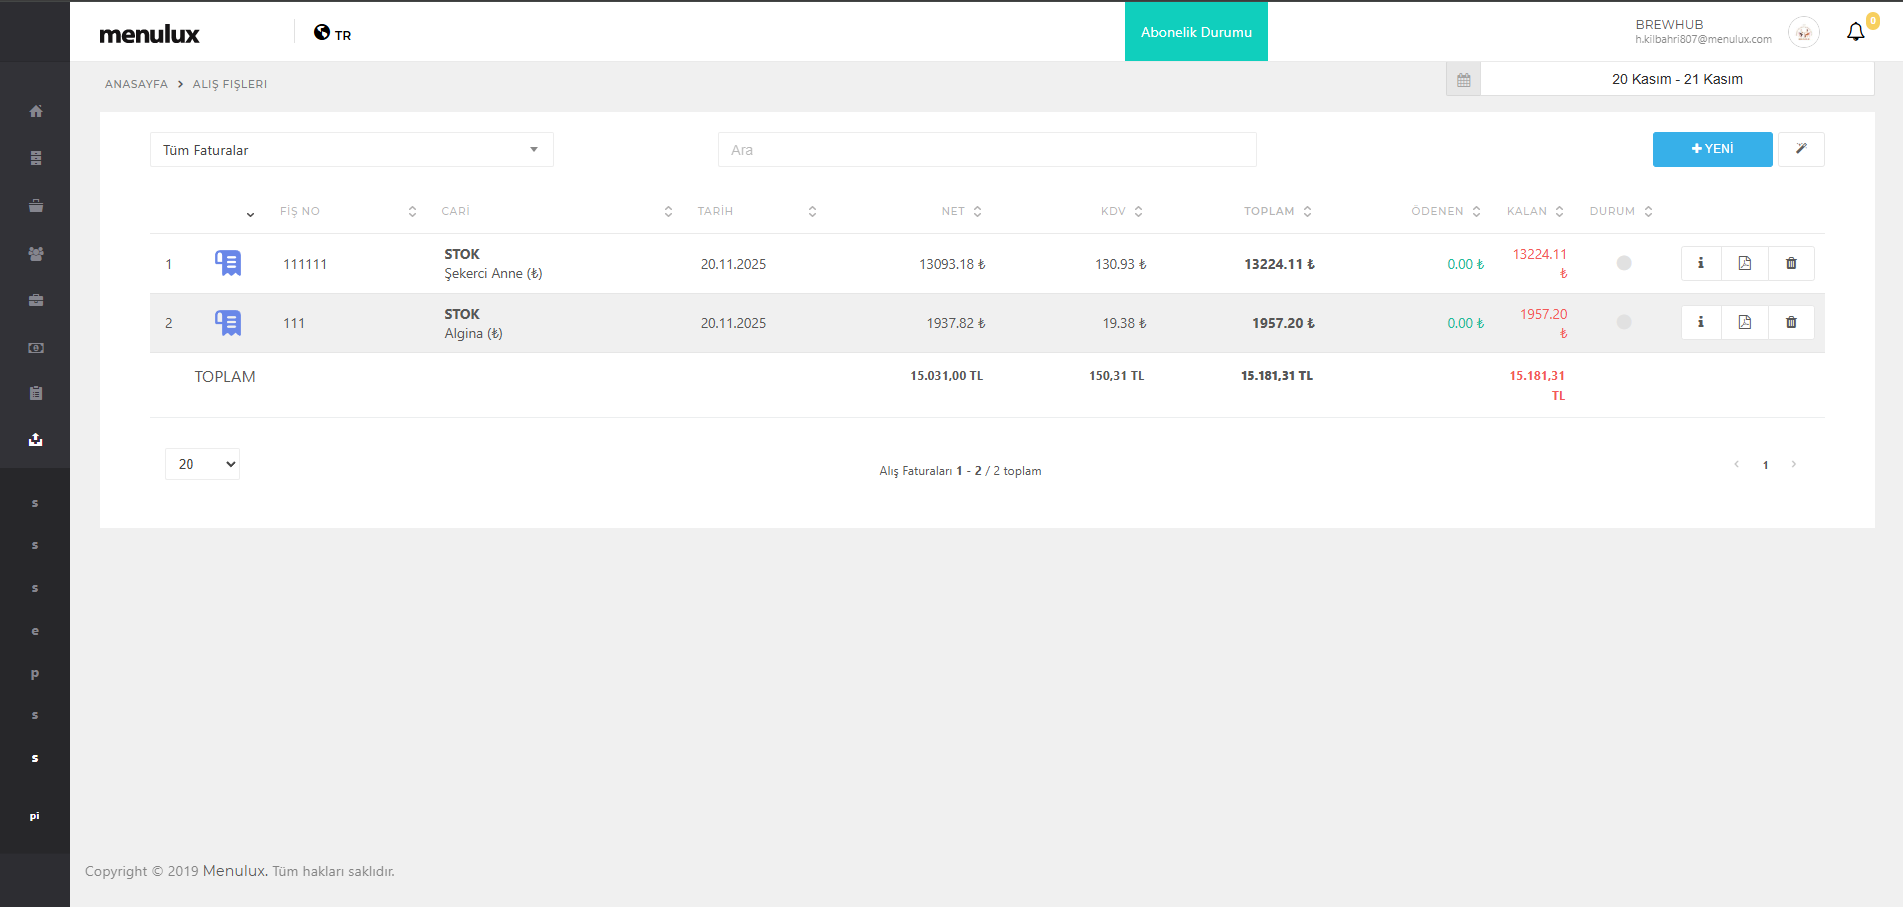Open receipt icon for invoice 111
The width and height of the screenshot is (1903, 907).
pos(228,323)
